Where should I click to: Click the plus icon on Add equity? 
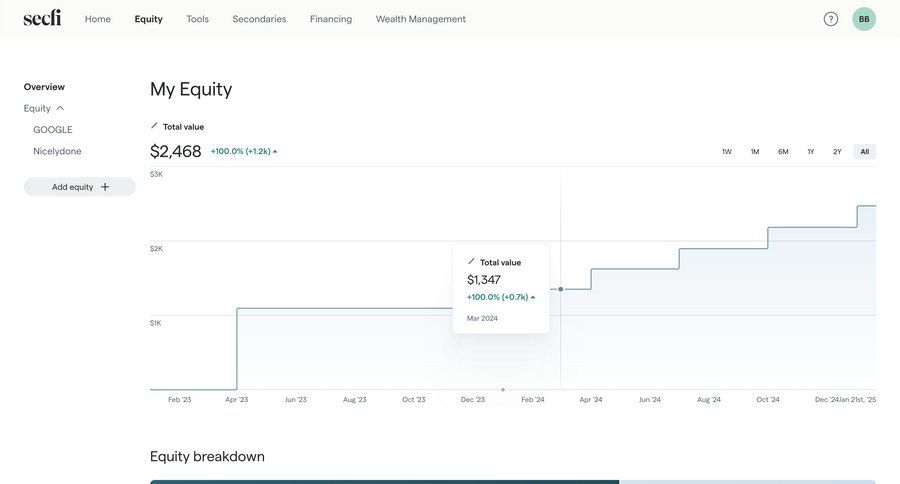[105, 187]
